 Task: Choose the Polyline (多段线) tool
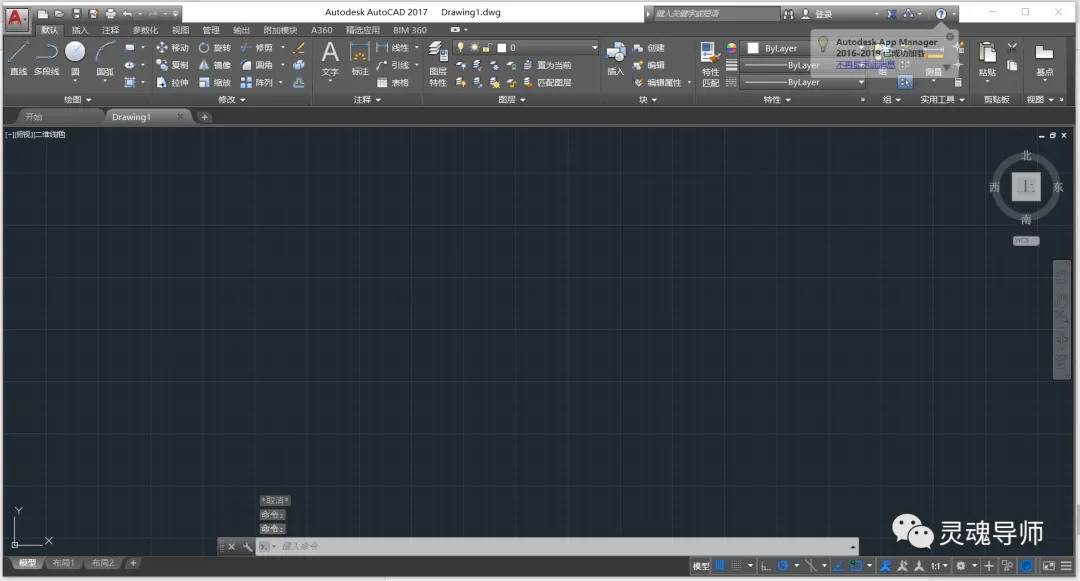coord(46,58)
